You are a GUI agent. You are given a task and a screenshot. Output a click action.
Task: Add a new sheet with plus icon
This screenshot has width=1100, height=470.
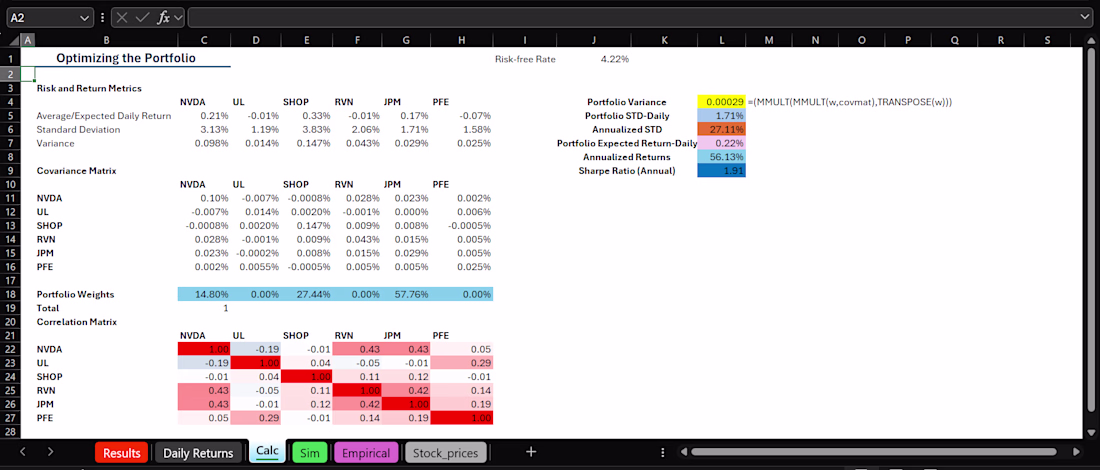click(x=531, y=452)
